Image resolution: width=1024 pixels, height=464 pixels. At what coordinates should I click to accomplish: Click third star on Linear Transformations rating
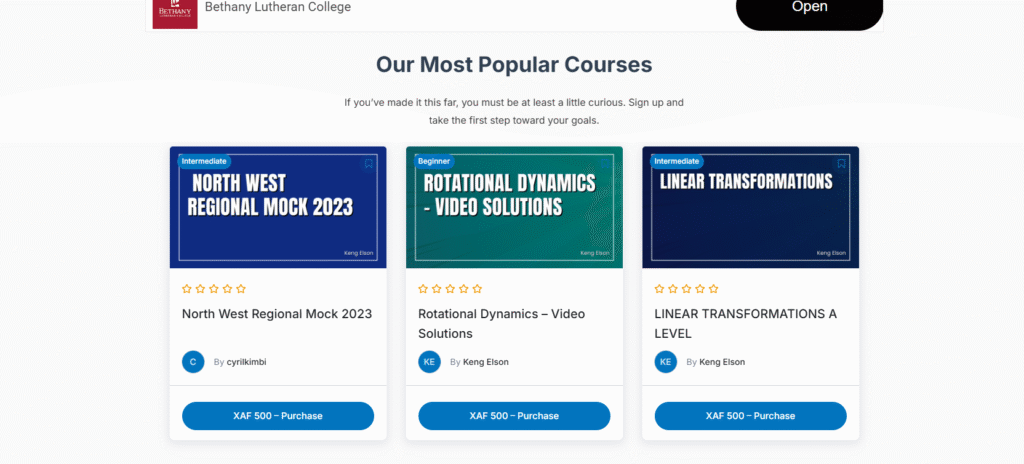pyautogui.click(x=686, y=289)
